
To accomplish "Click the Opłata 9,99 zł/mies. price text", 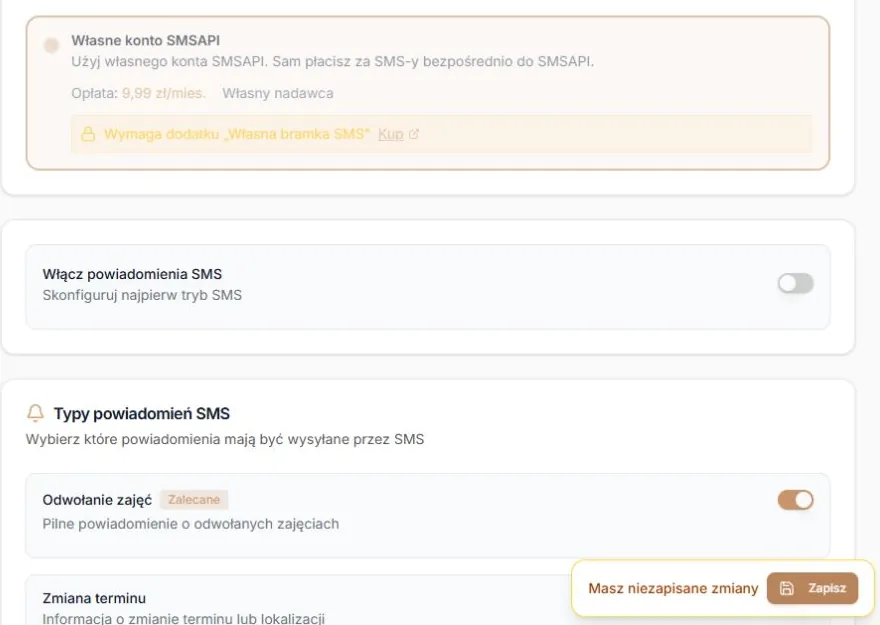I will click(x=139, y=93).
